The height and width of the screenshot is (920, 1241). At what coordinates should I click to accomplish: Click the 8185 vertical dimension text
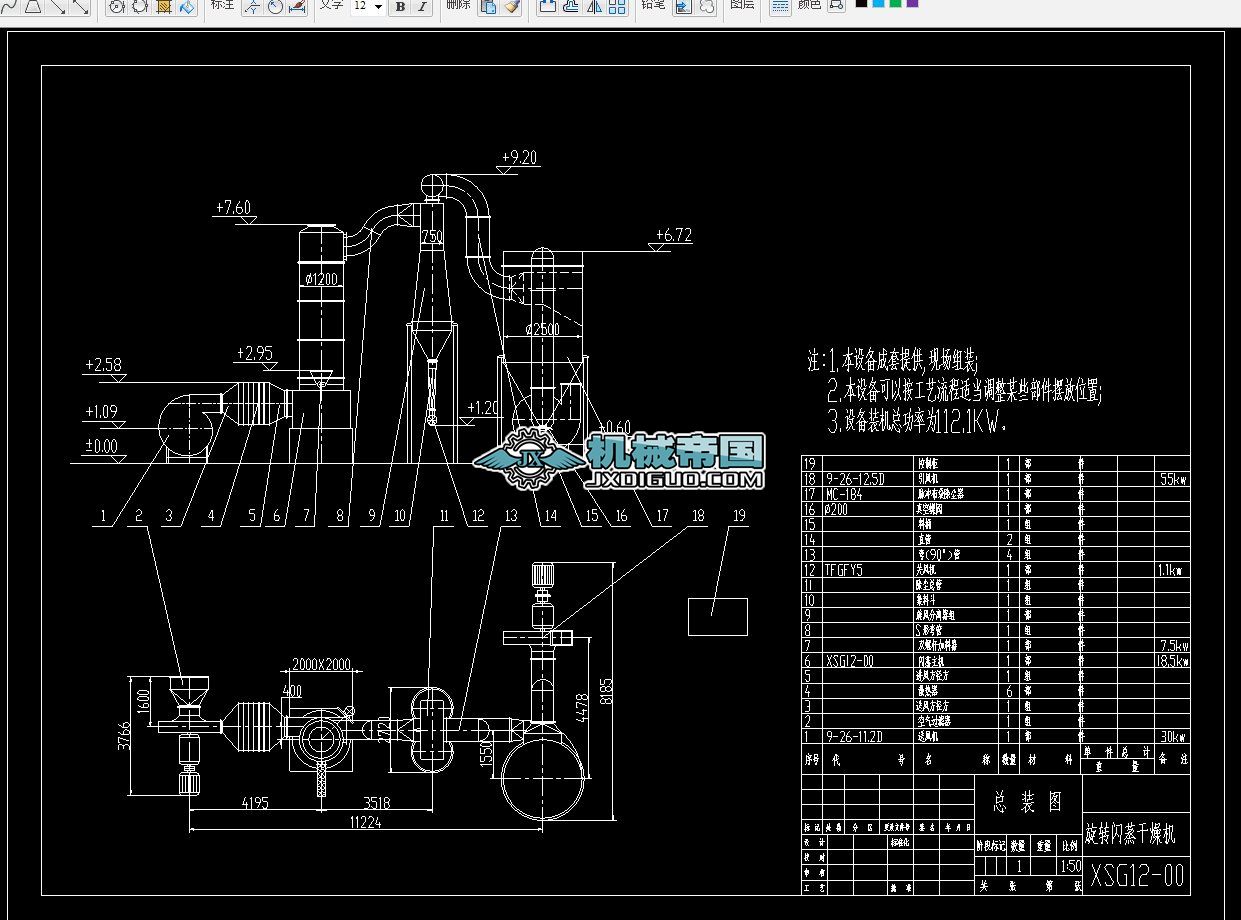[x=606, y=690]
